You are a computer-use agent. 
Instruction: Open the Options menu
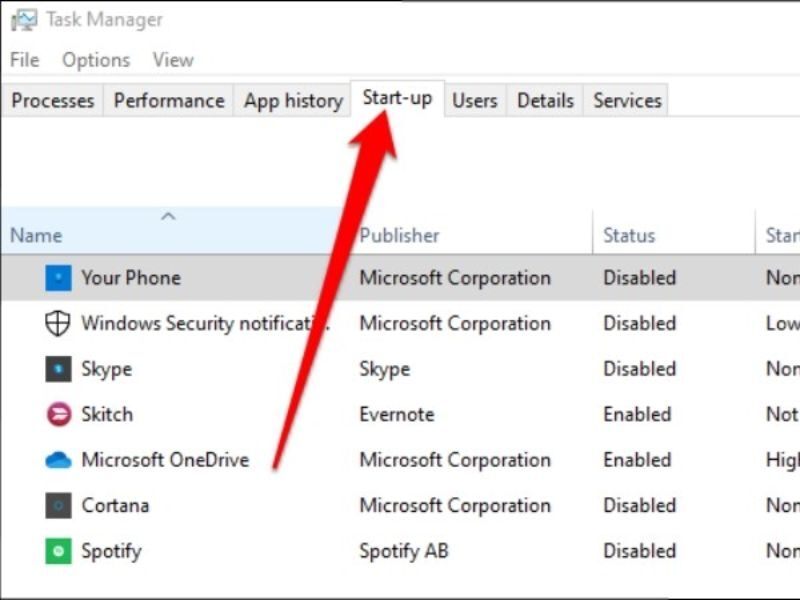95,60
